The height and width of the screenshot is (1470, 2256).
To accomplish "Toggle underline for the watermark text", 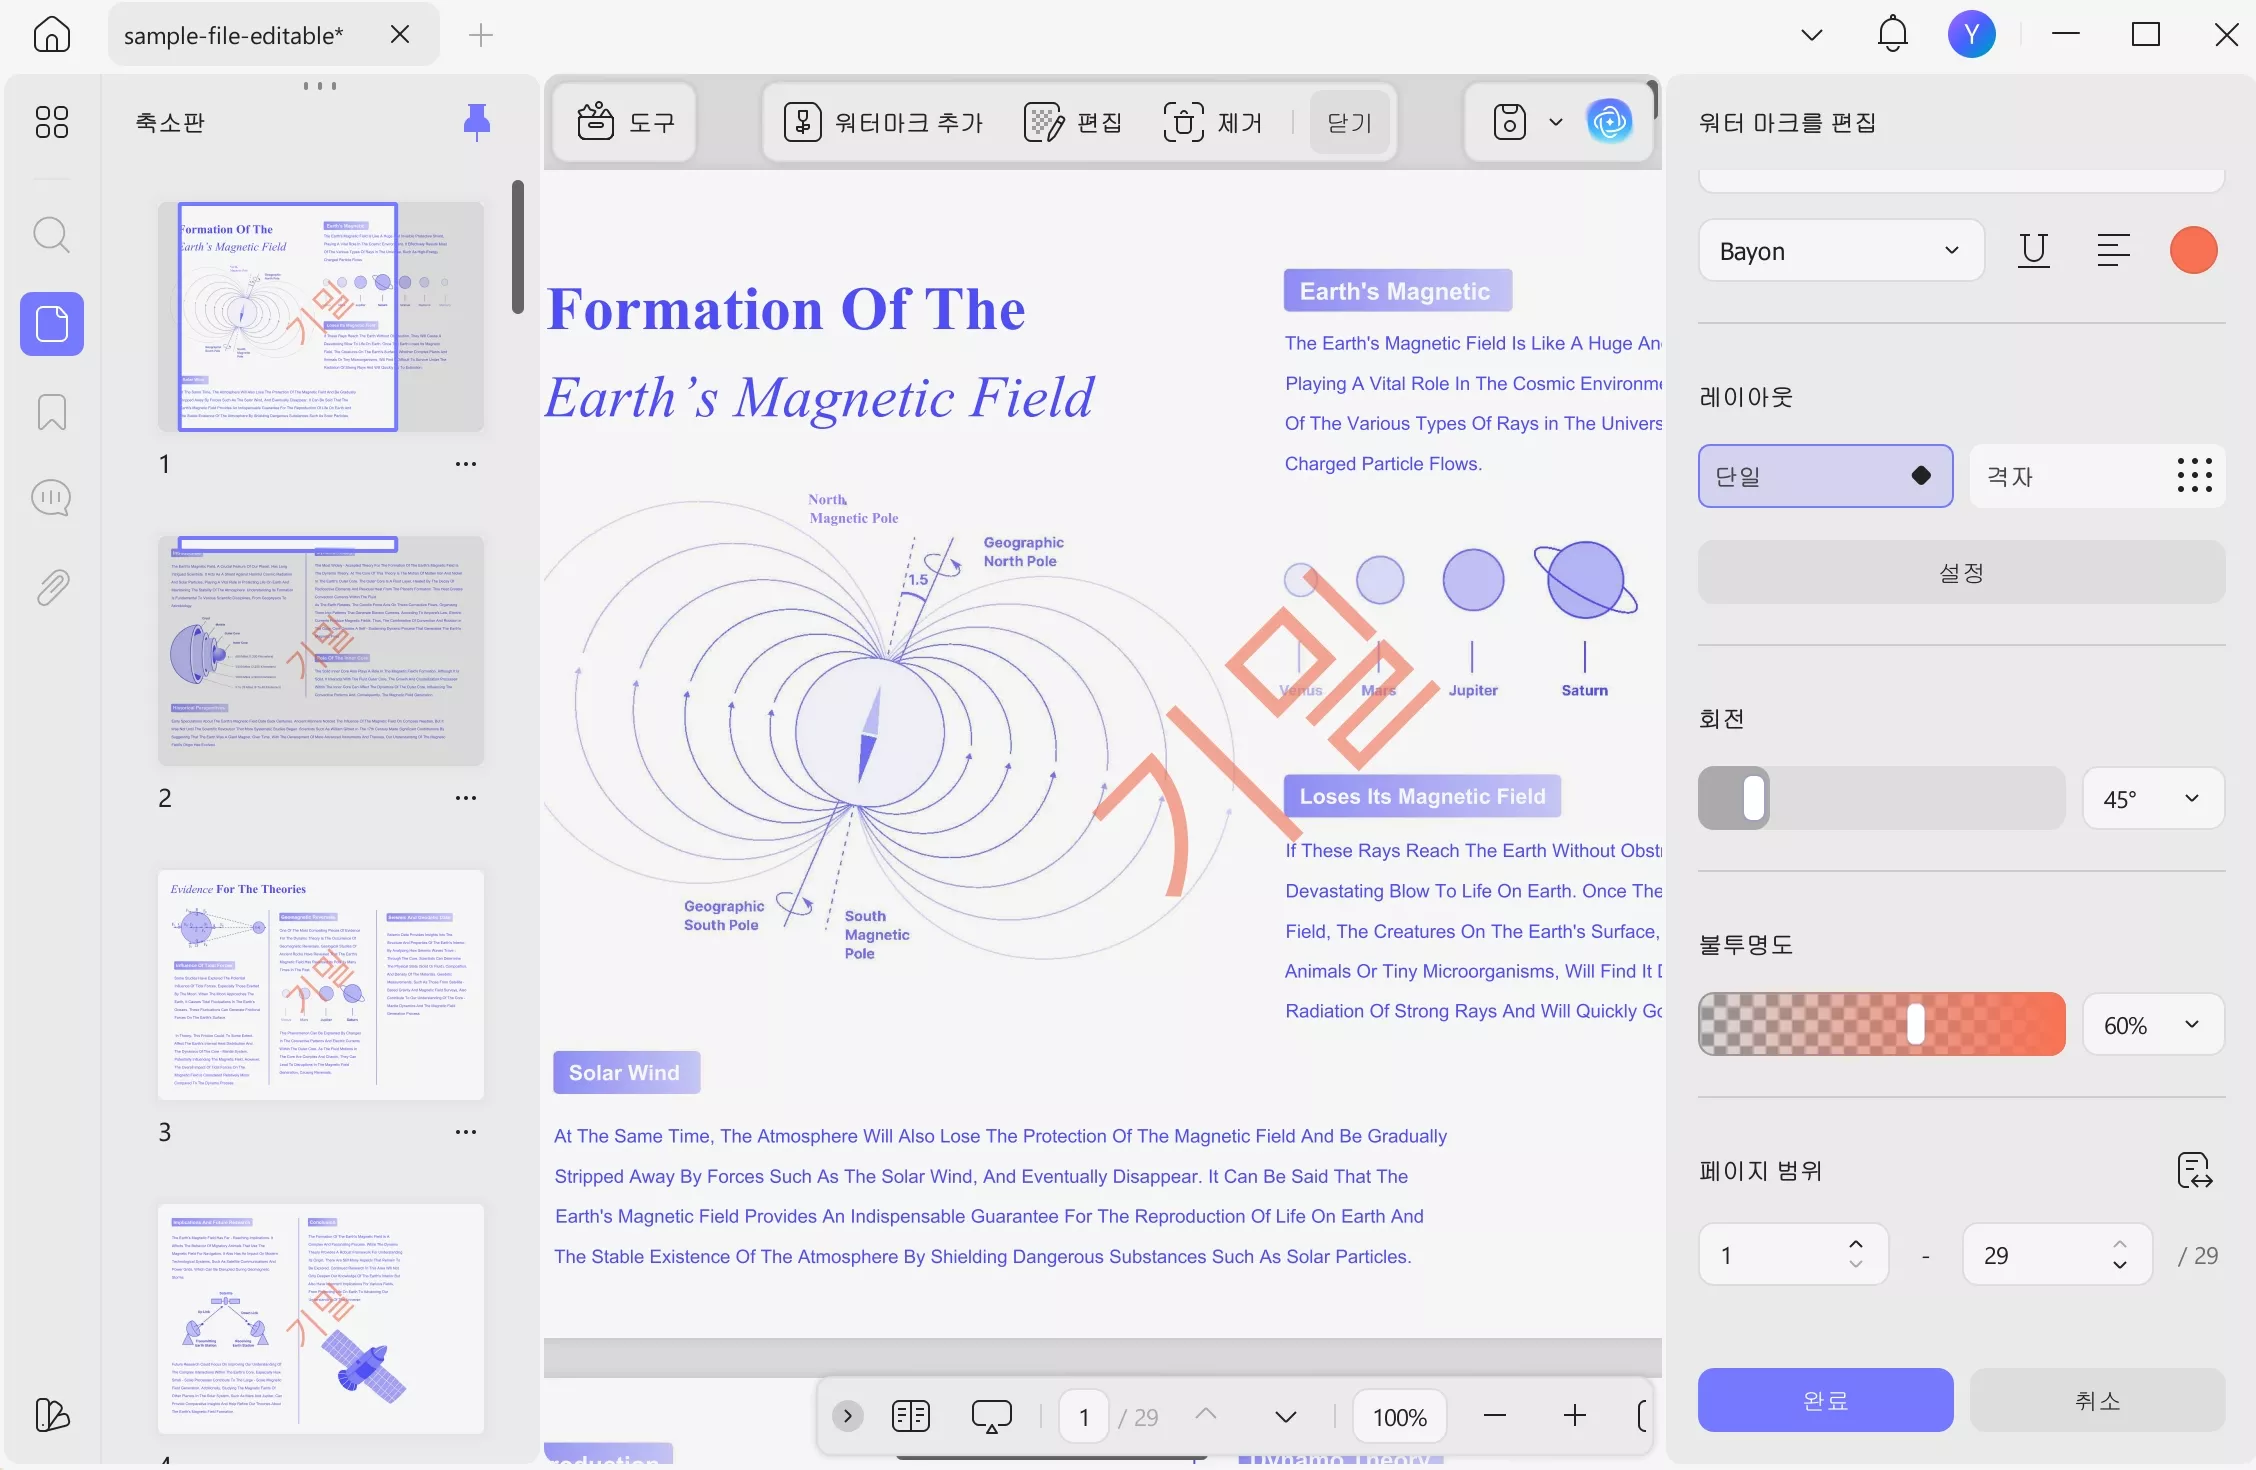I will [x=2034, y=250].
